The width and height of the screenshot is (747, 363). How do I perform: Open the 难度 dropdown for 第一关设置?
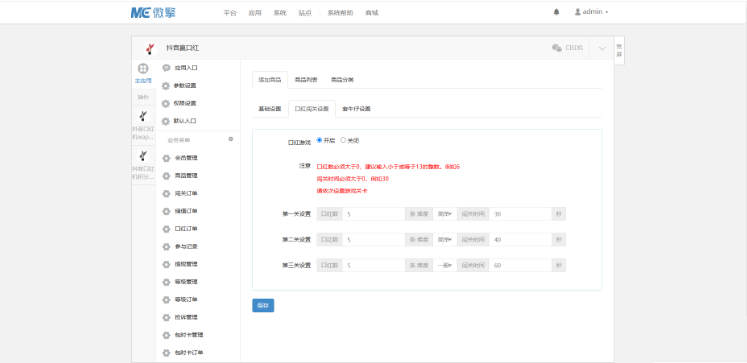tap(444, 214)
